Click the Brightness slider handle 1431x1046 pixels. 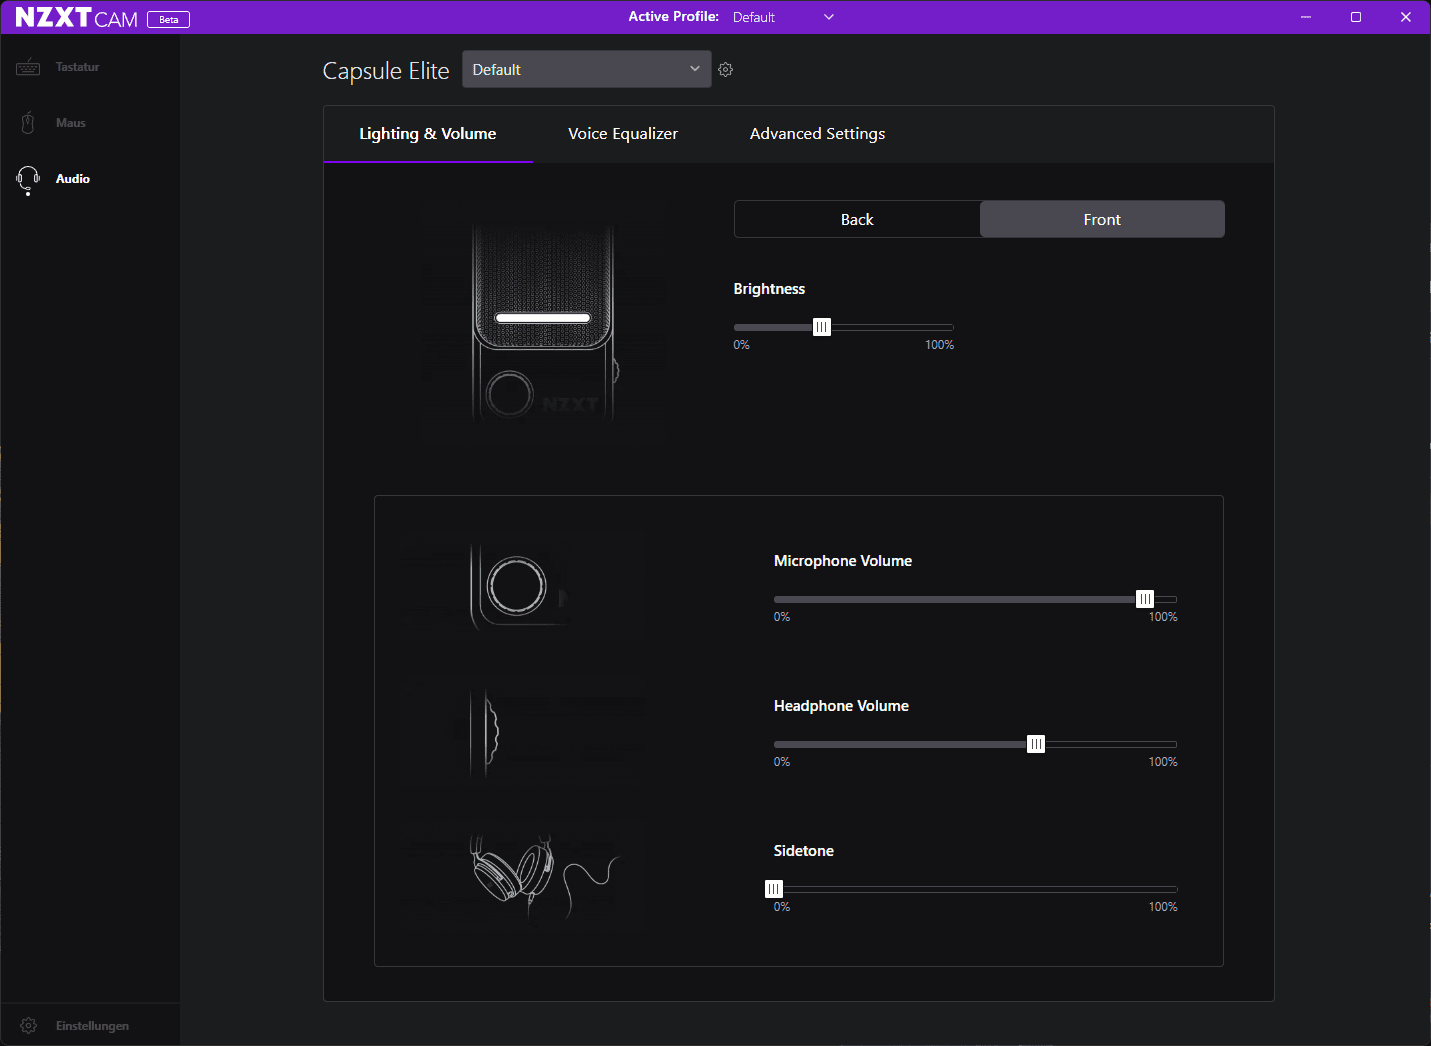(822, 327)
